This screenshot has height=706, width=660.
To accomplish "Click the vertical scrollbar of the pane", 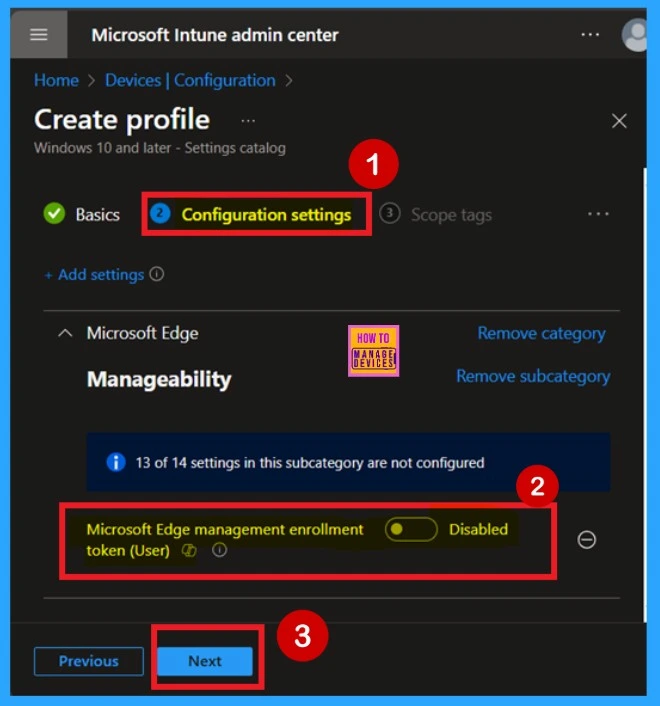I will pyautogui.click(x=645, y=394).
